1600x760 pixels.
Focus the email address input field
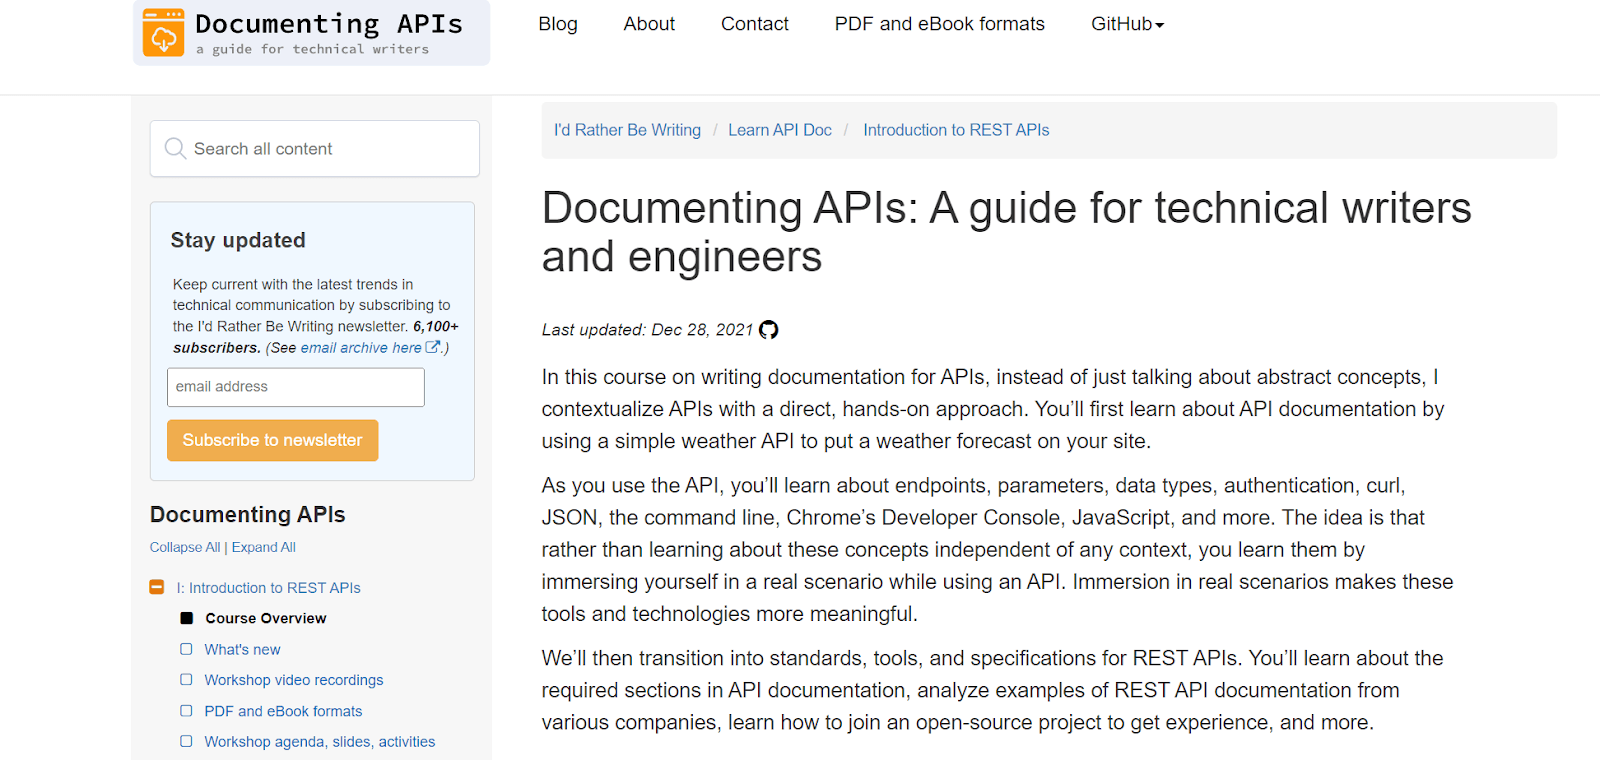point(296,387)
